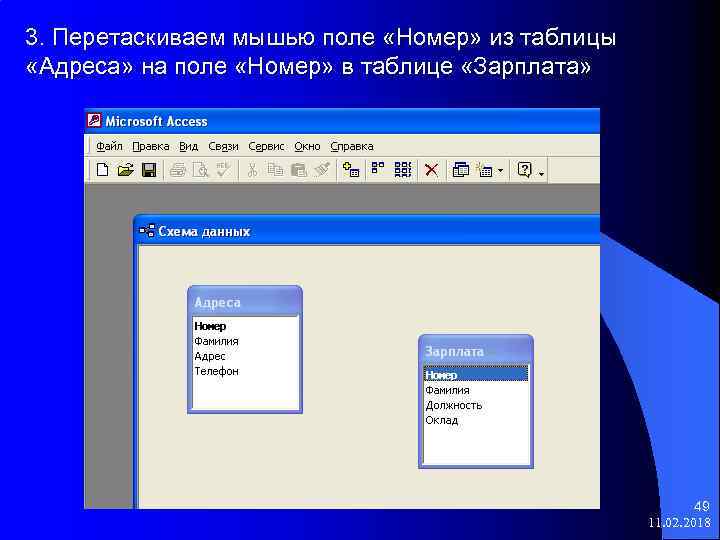720x540 pixels.
Task: Select Номер field in Адреса table
Action: tap(245, 326)
